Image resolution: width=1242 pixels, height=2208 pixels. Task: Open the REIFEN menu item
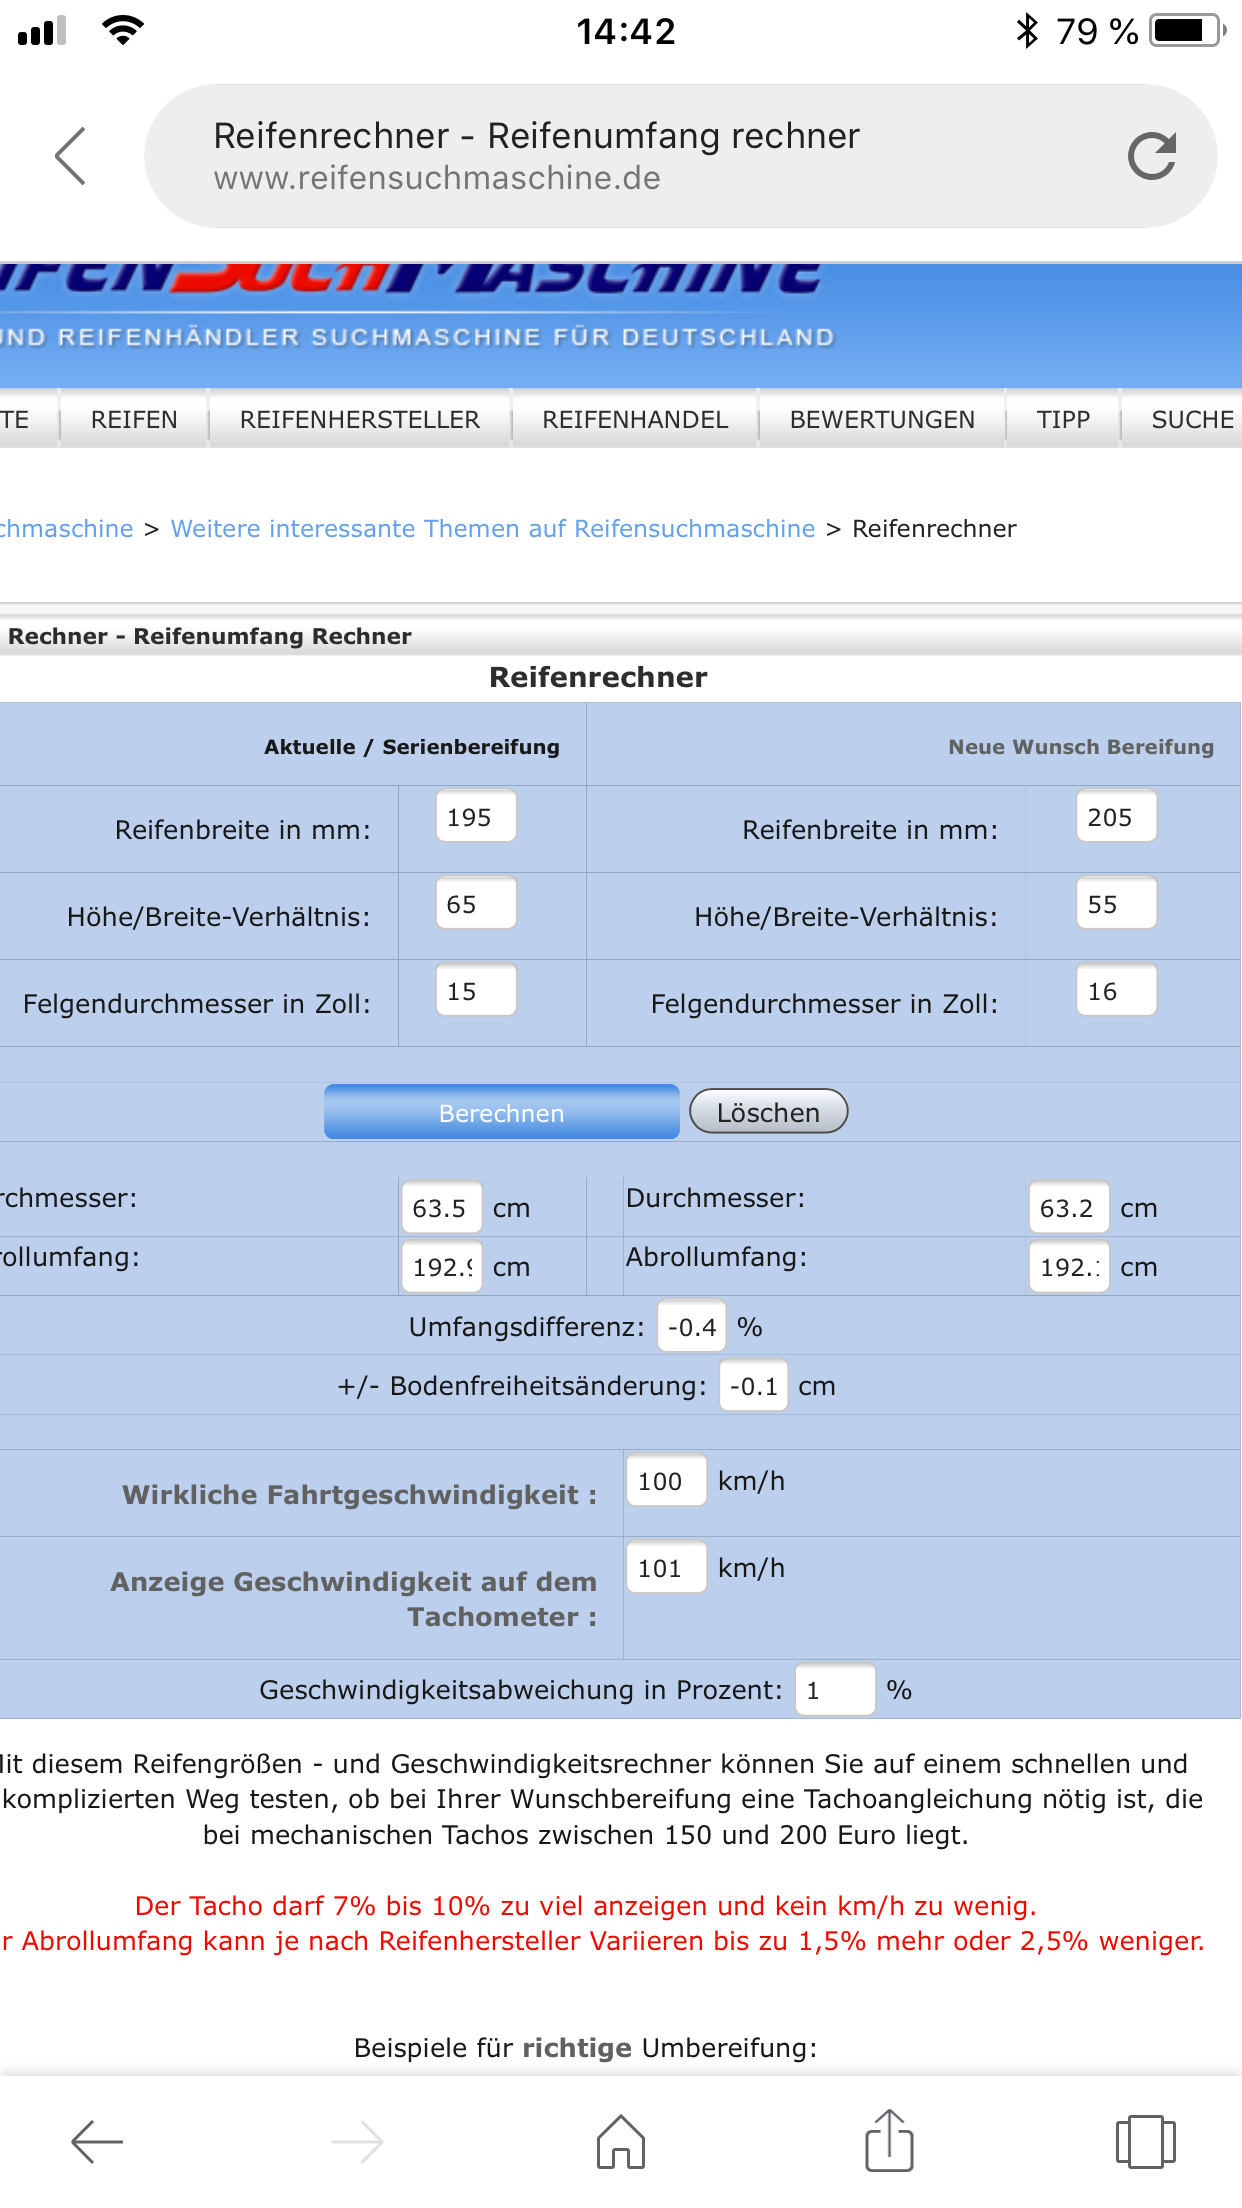tap(134, 419)
